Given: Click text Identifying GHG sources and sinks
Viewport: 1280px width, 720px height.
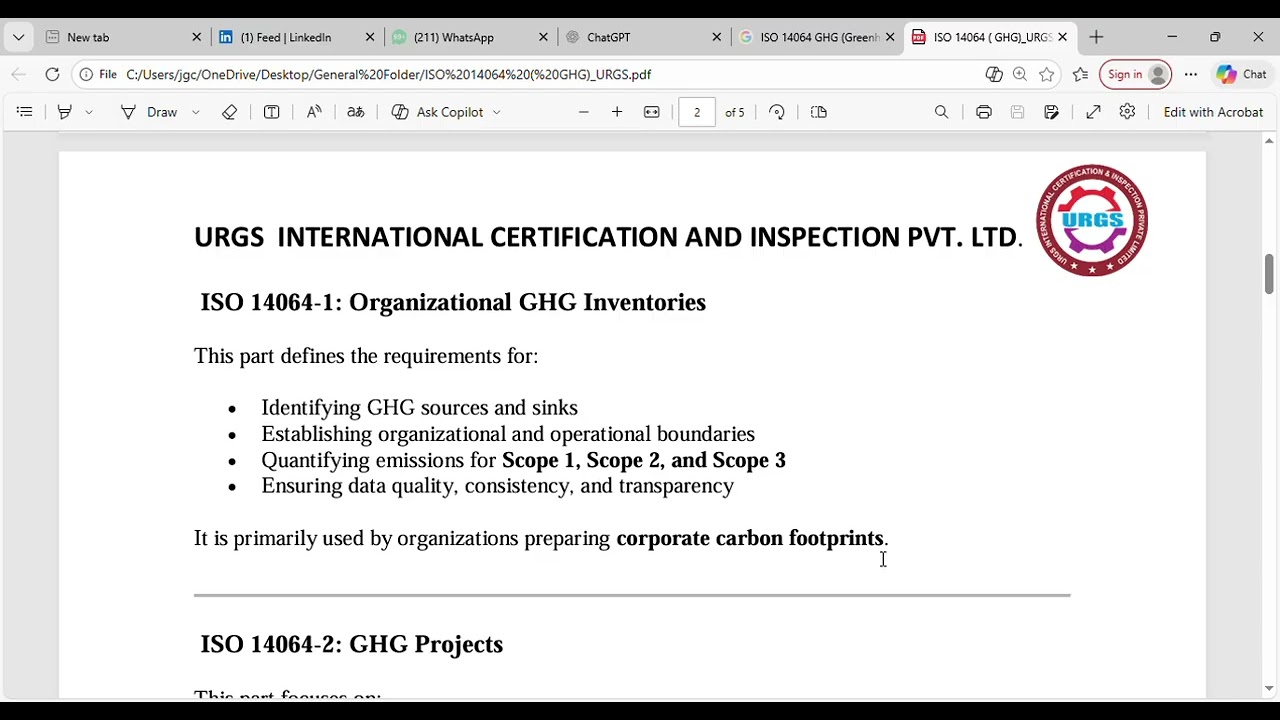Looking at the screenshot, I should (x=419, y=407).
